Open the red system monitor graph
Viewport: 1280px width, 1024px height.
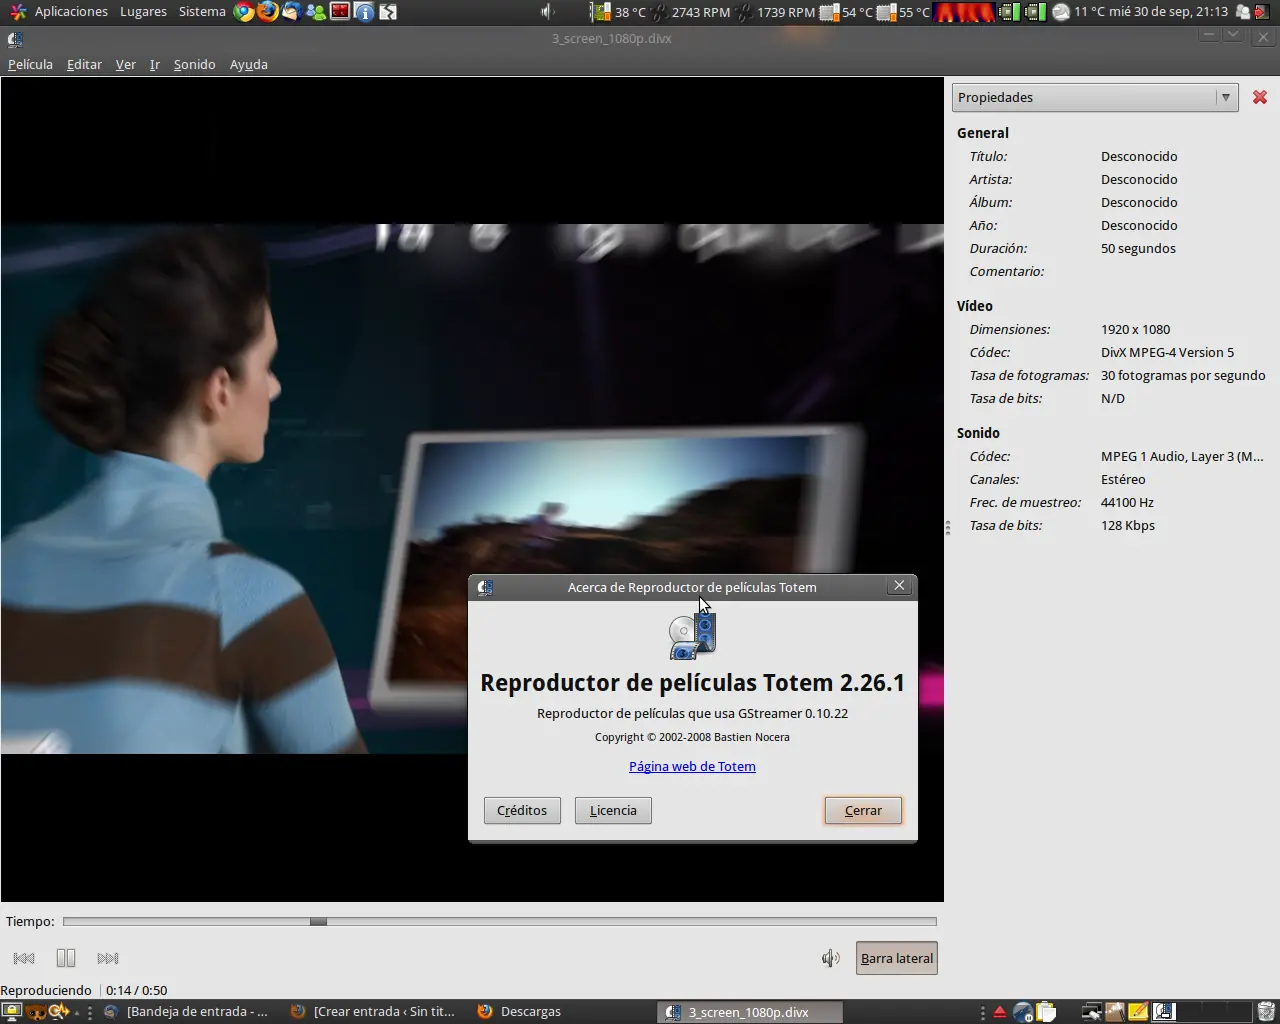[x=964, y=12]
